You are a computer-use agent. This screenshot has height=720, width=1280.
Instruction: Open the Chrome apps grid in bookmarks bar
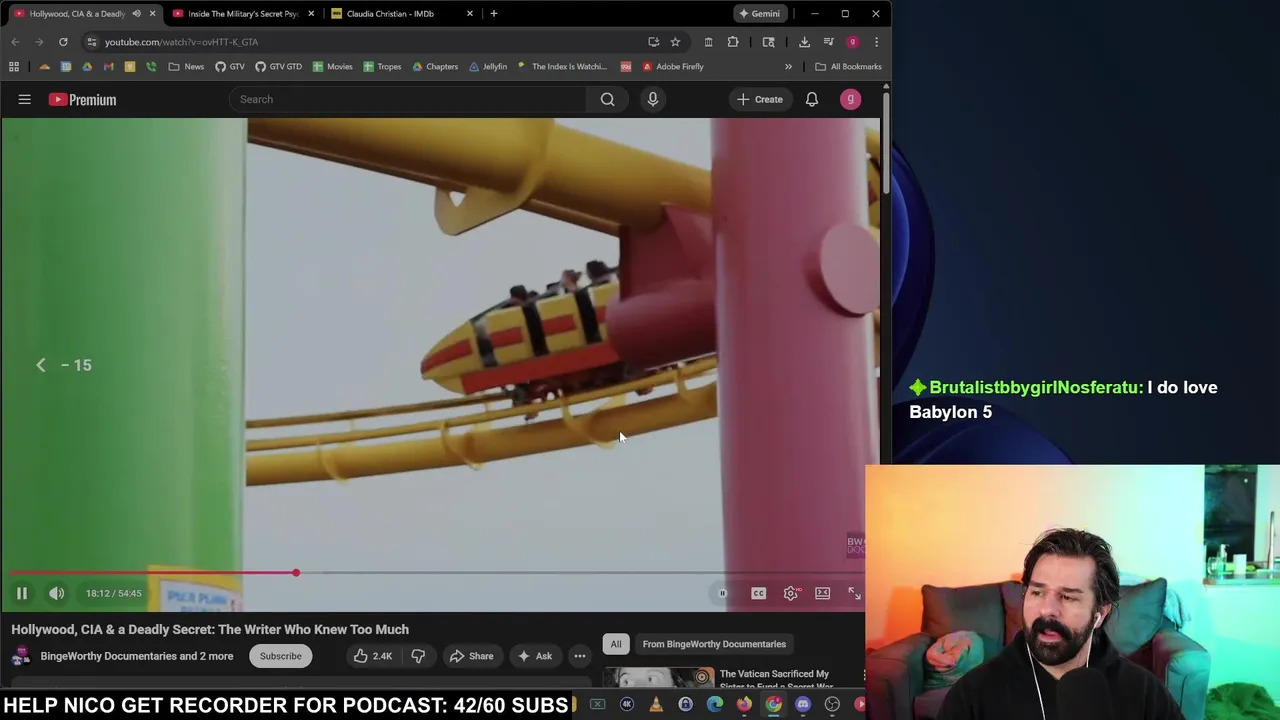click(14, 67)
